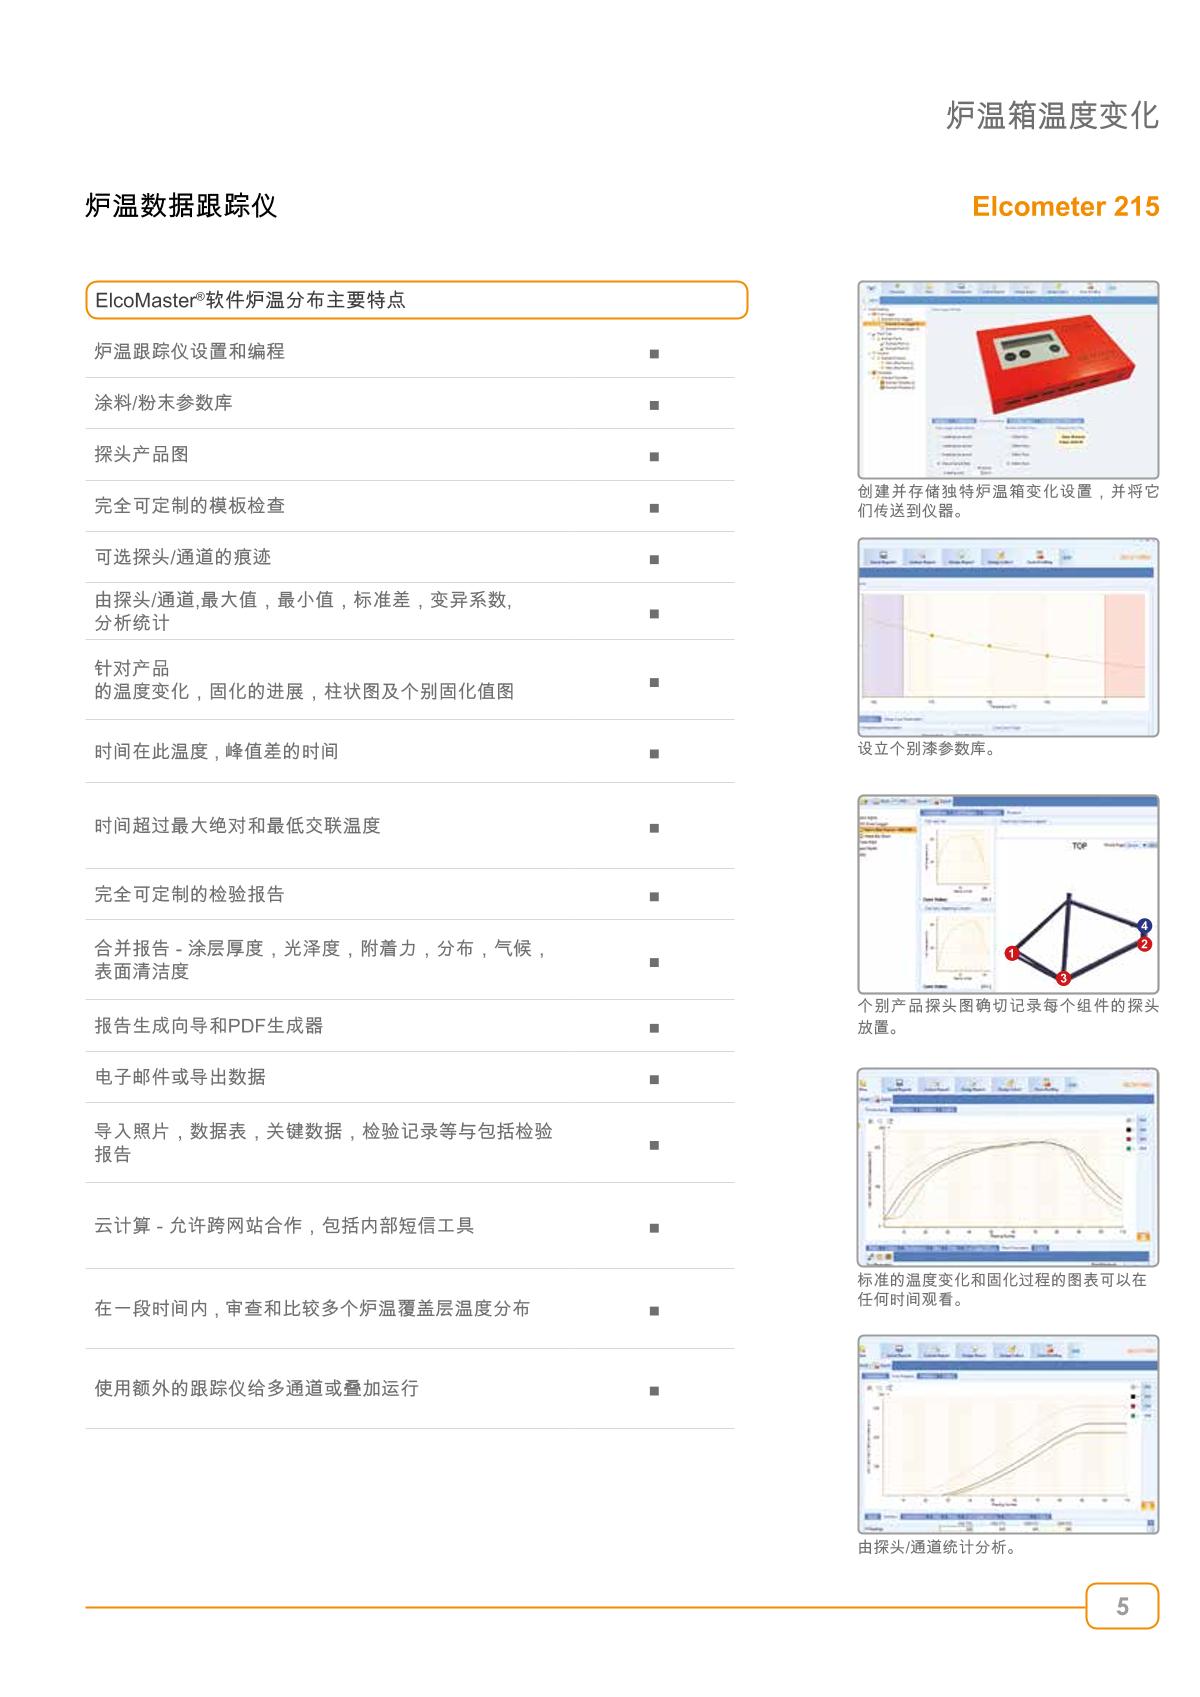Click the page number 5 box
Viewport: 1200px width, 1697px height.
point(1122,1607)
